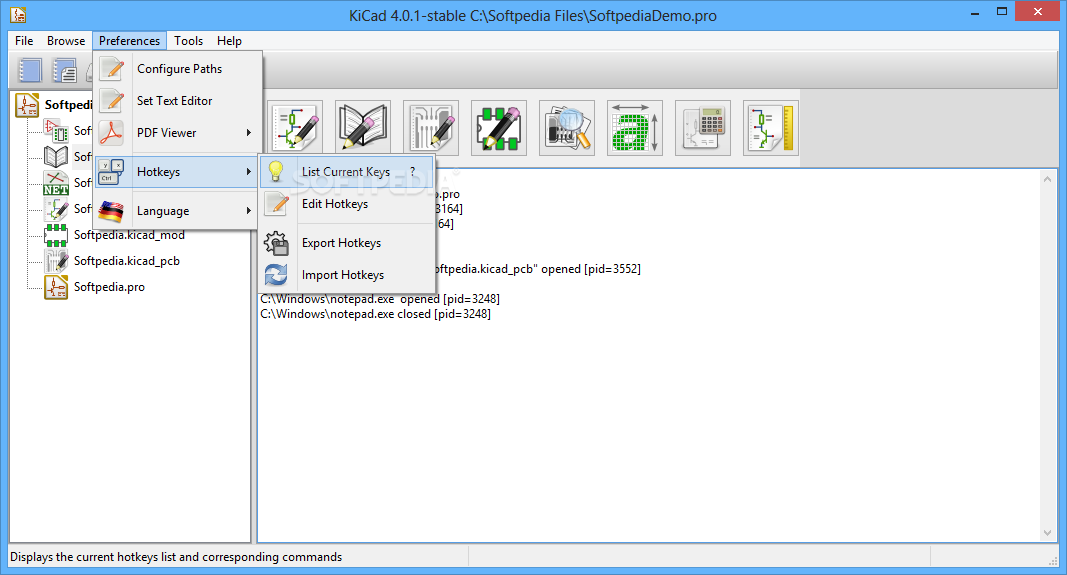Click the log scrollbar down arrow

[1047, 533]
